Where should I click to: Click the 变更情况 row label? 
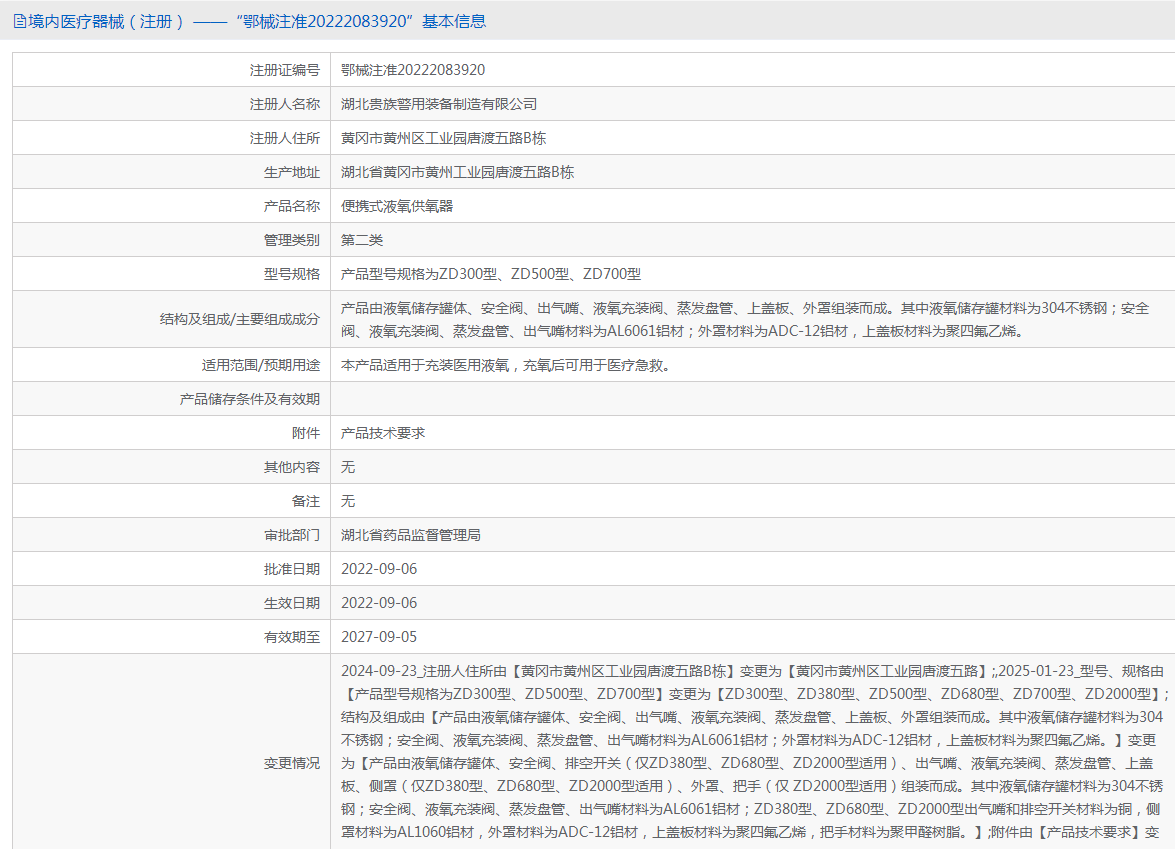(x=292, y=763)
